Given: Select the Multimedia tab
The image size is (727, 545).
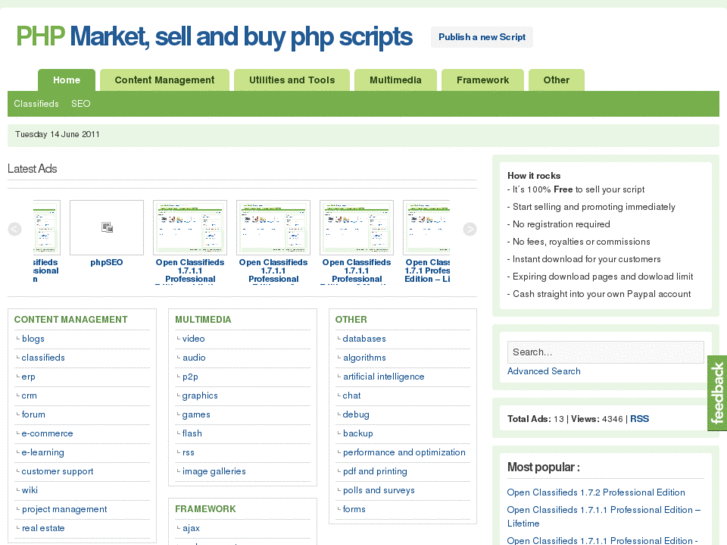Looking at the screenshot, I should coord(396,80).
